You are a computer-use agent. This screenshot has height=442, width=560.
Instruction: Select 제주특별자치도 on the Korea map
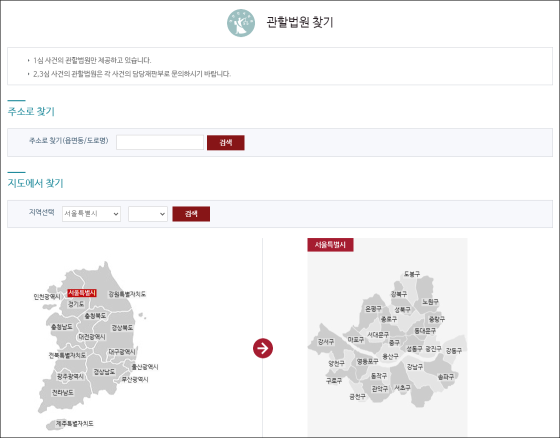tap(74, 423)
